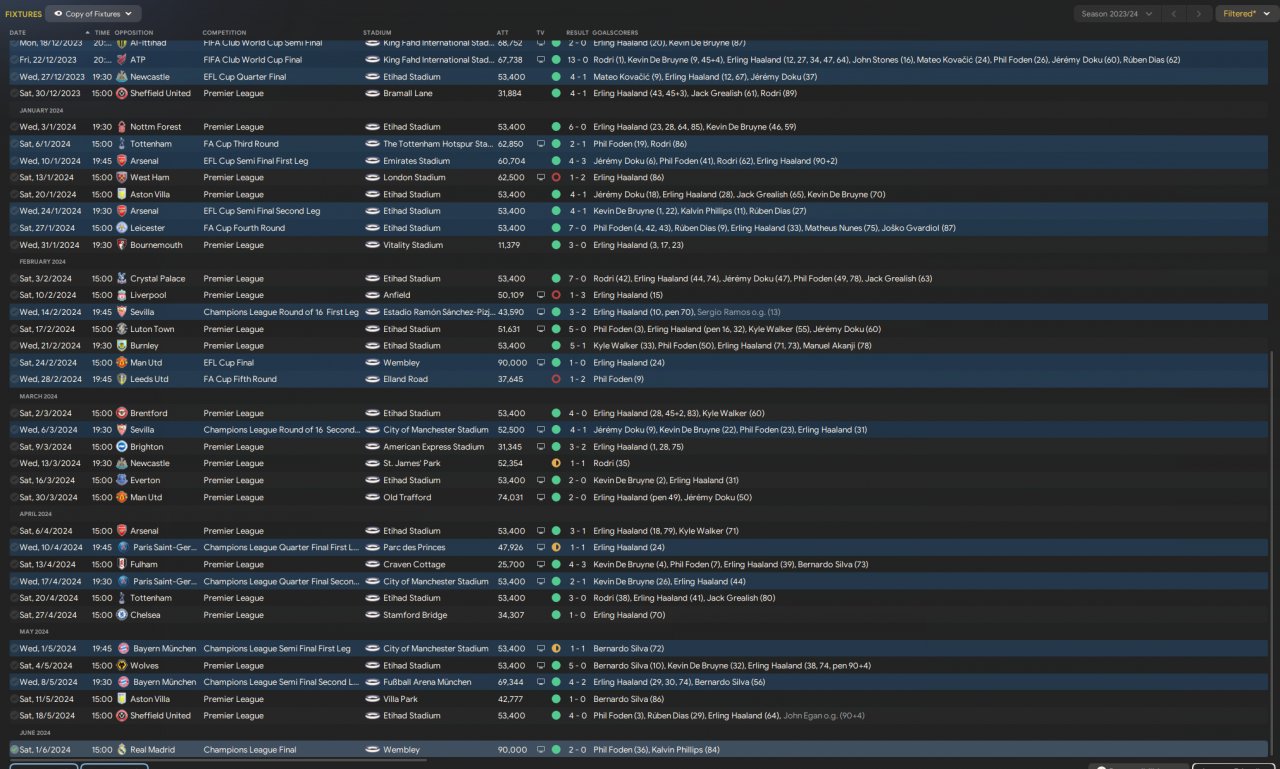Sort by the Date column header
Screen dimensions: 1280x769
point(18,33)
